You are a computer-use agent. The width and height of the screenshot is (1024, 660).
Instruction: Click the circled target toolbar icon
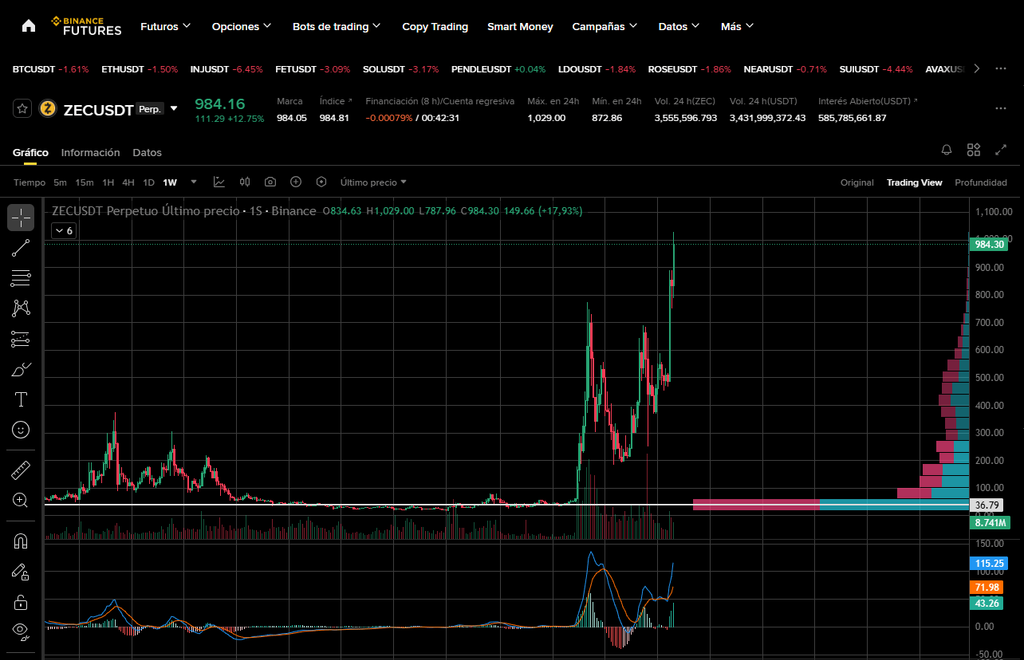tap(321, 182)
